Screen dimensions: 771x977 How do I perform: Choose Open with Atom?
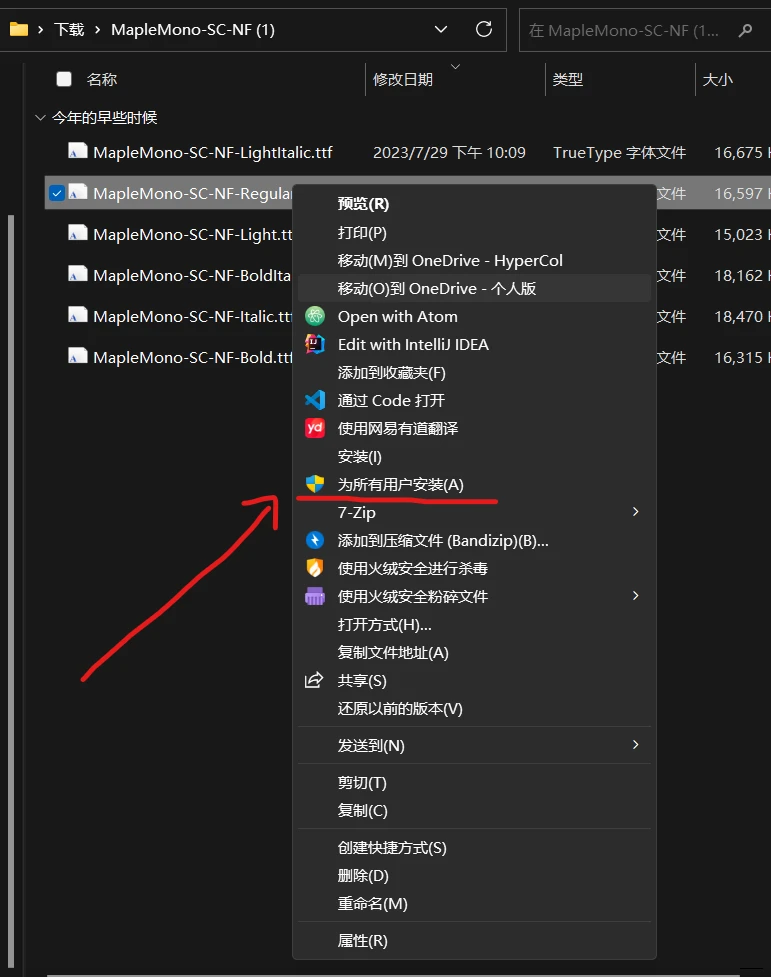pos(474,317)
